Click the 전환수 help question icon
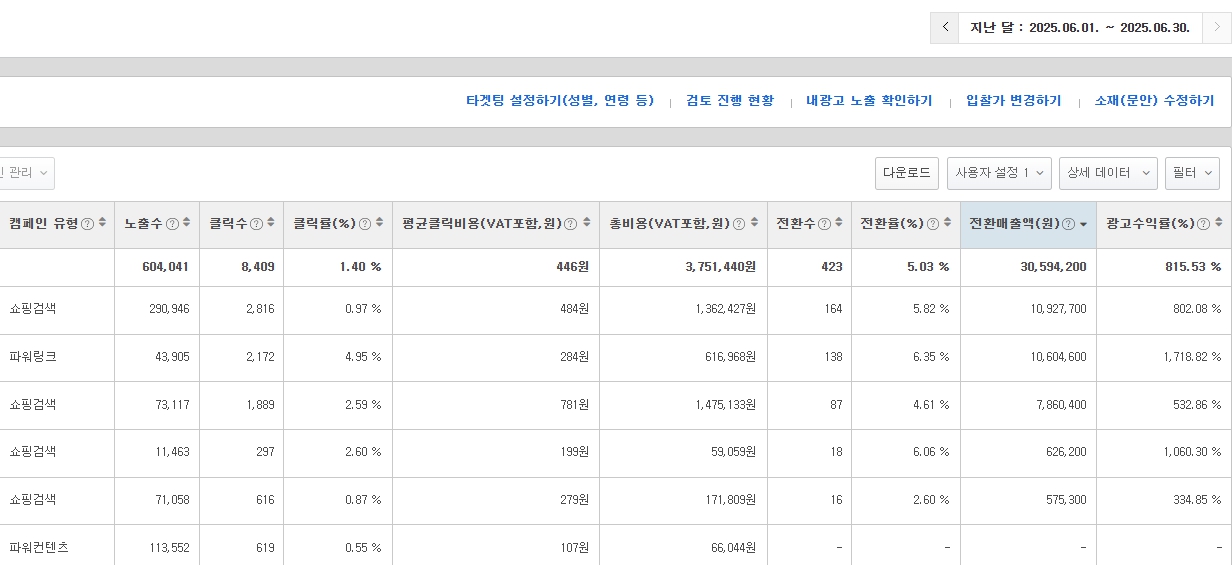This screenshot has width=1232, height=565. pos(823,224)
